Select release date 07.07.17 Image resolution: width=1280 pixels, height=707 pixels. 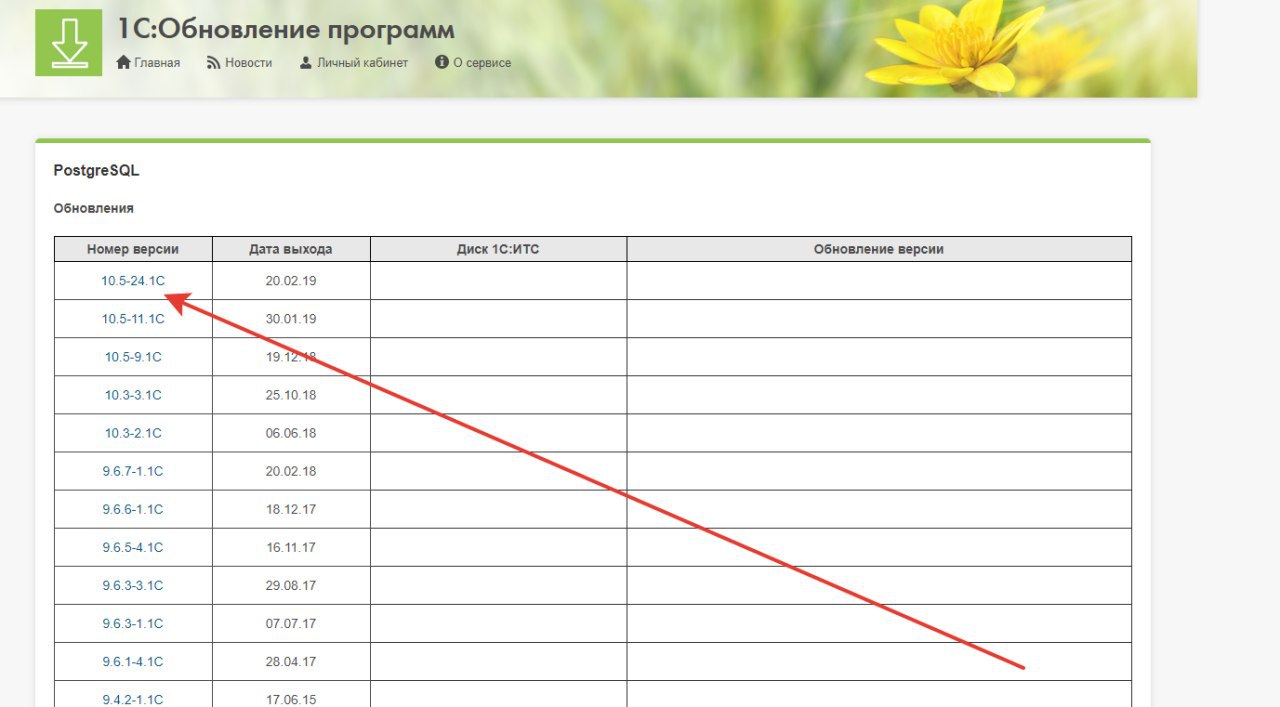291,623
